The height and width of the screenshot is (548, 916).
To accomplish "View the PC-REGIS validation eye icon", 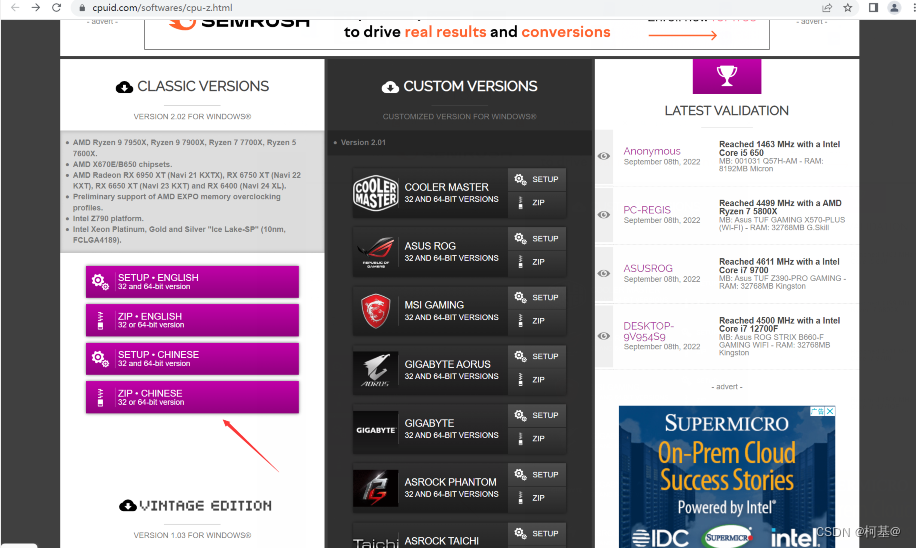I will [604, 214].
